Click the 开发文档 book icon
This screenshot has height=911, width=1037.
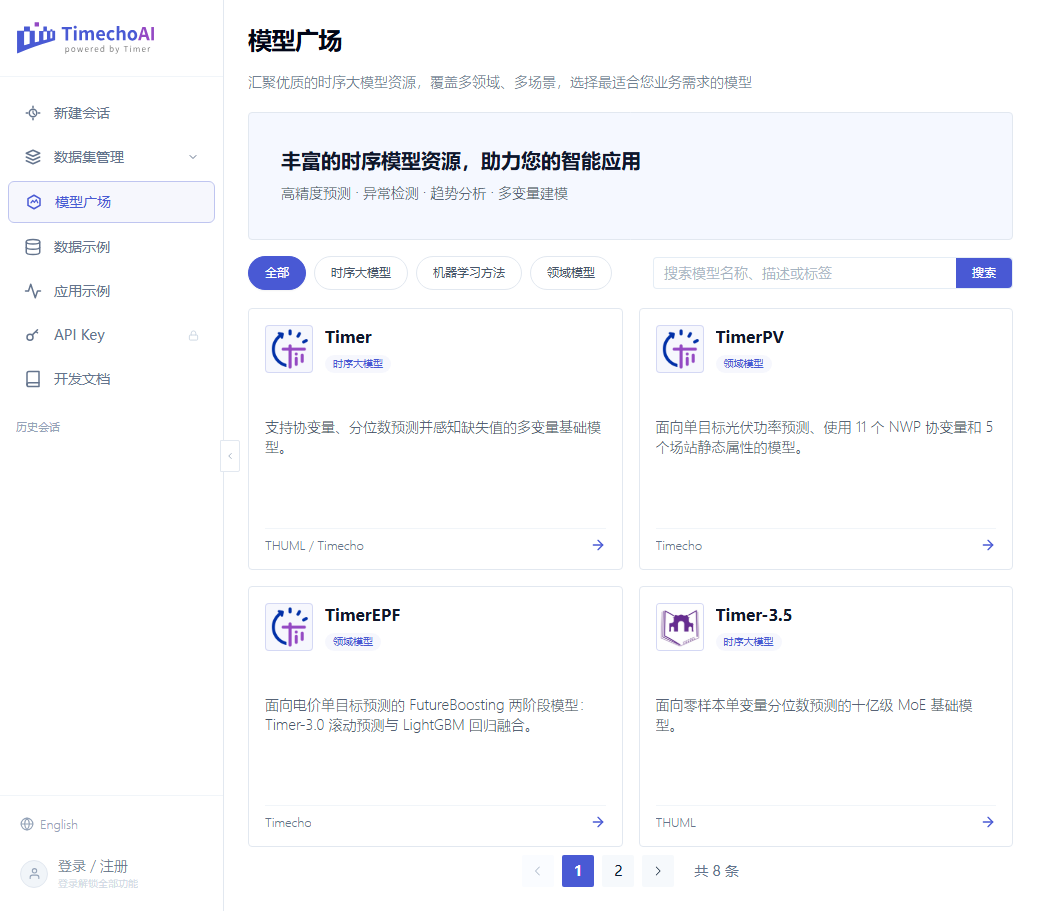[x=33, y=379]
